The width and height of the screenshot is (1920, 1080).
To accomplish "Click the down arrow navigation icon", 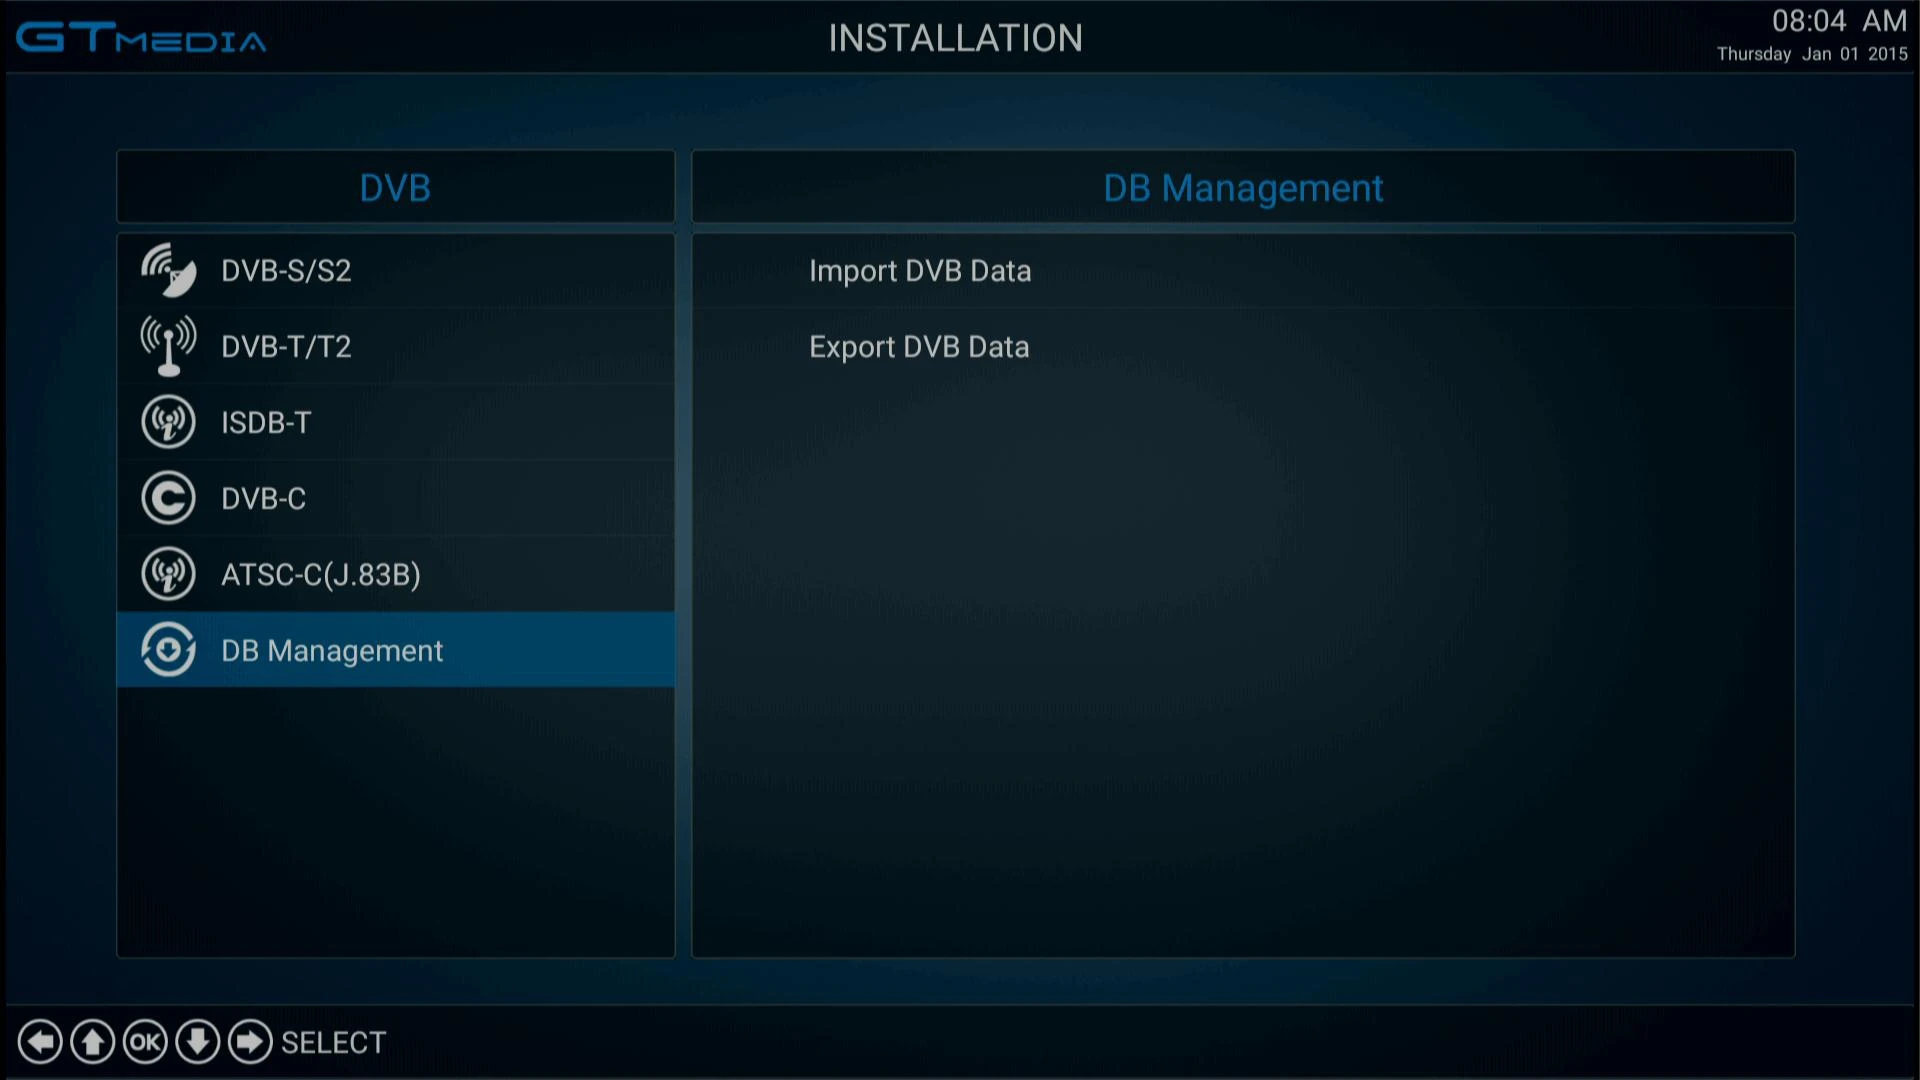I will 198,1042.
